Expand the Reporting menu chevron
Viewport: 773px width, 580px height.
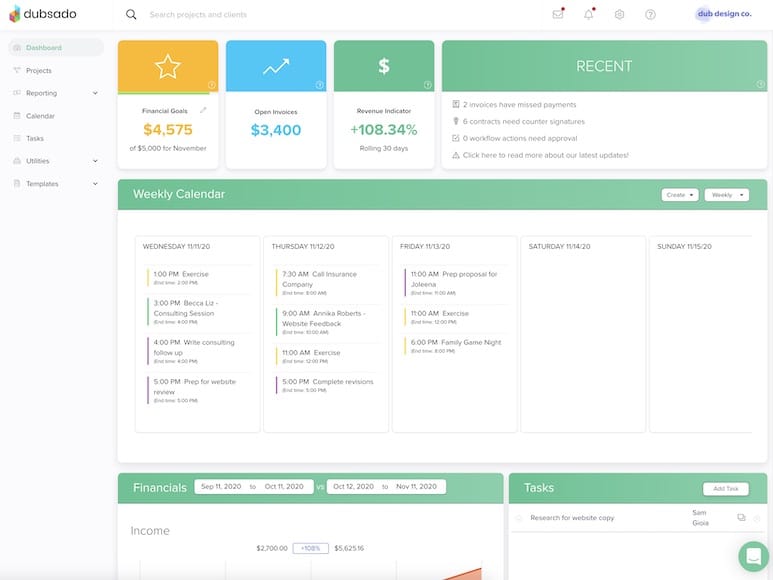coord(95,93)
